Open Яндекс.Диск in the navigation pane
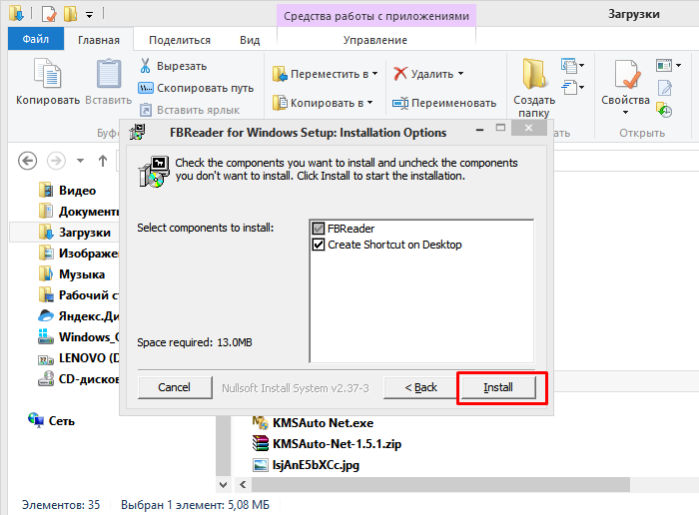Viewport: 699px width, 515px height. [x=78, y=316]
